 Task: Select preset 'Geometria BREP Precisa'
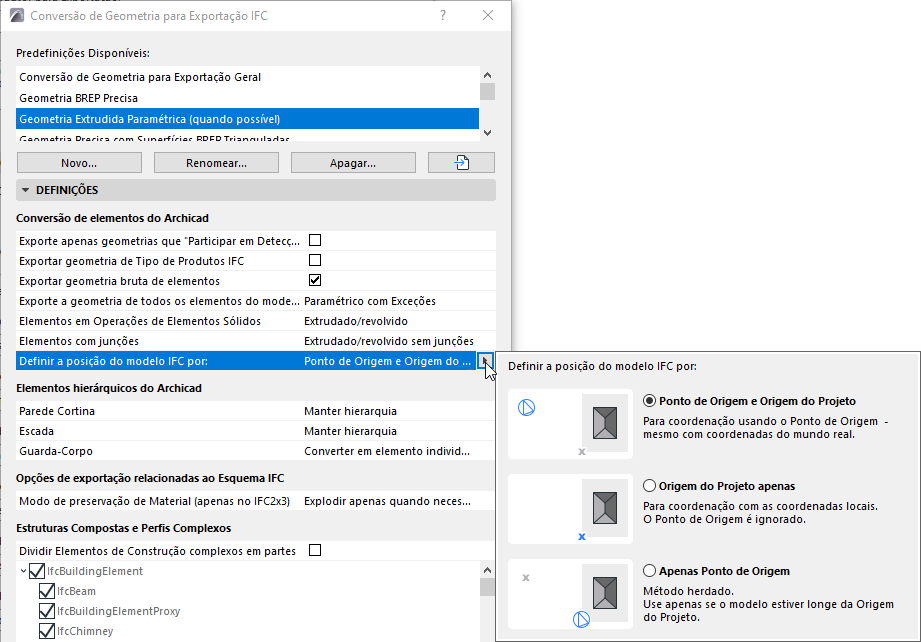[247, 98]
